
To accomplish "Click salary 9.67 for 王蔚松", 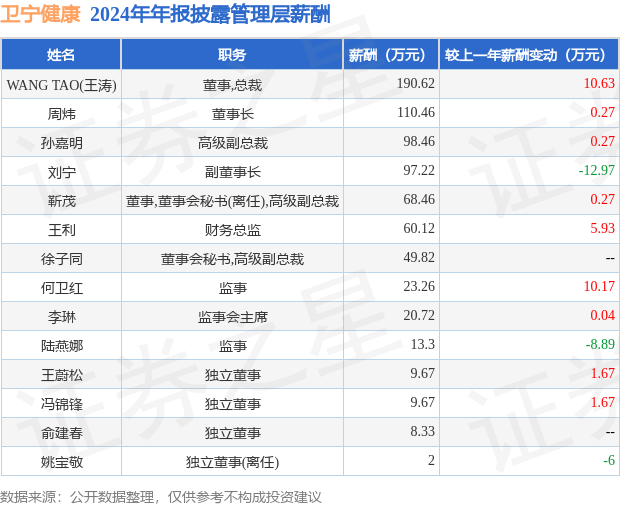I will click(422, 373).
